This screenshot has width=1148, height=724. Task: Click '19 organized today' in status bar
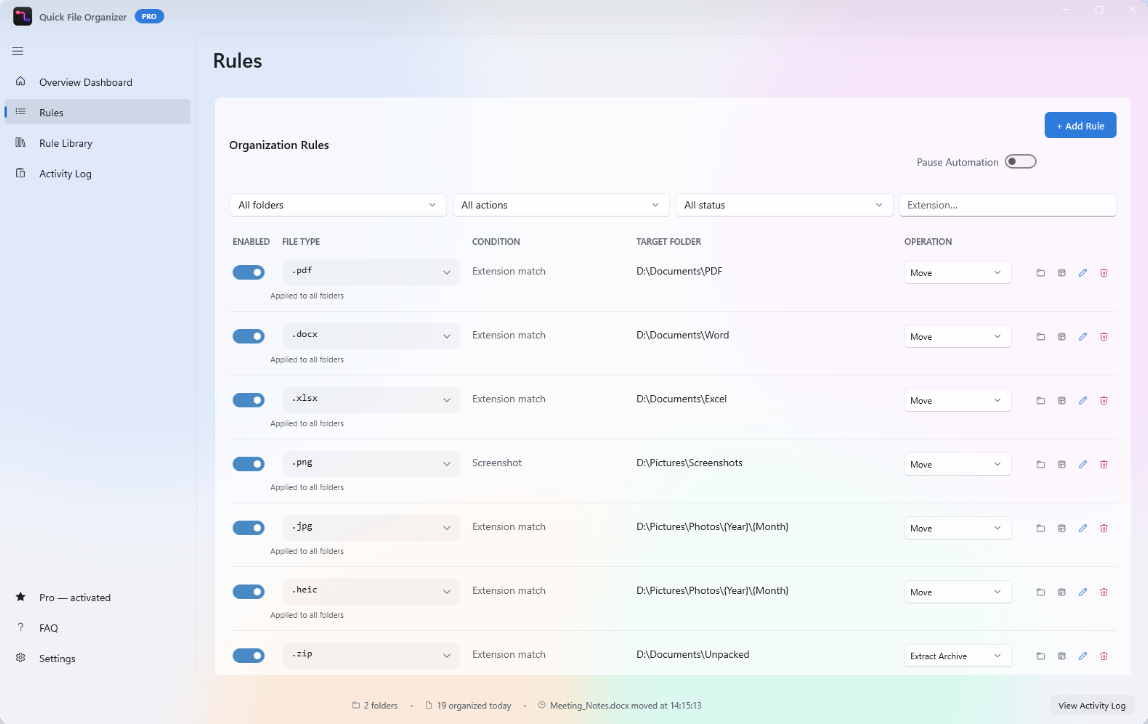point(468,706)
